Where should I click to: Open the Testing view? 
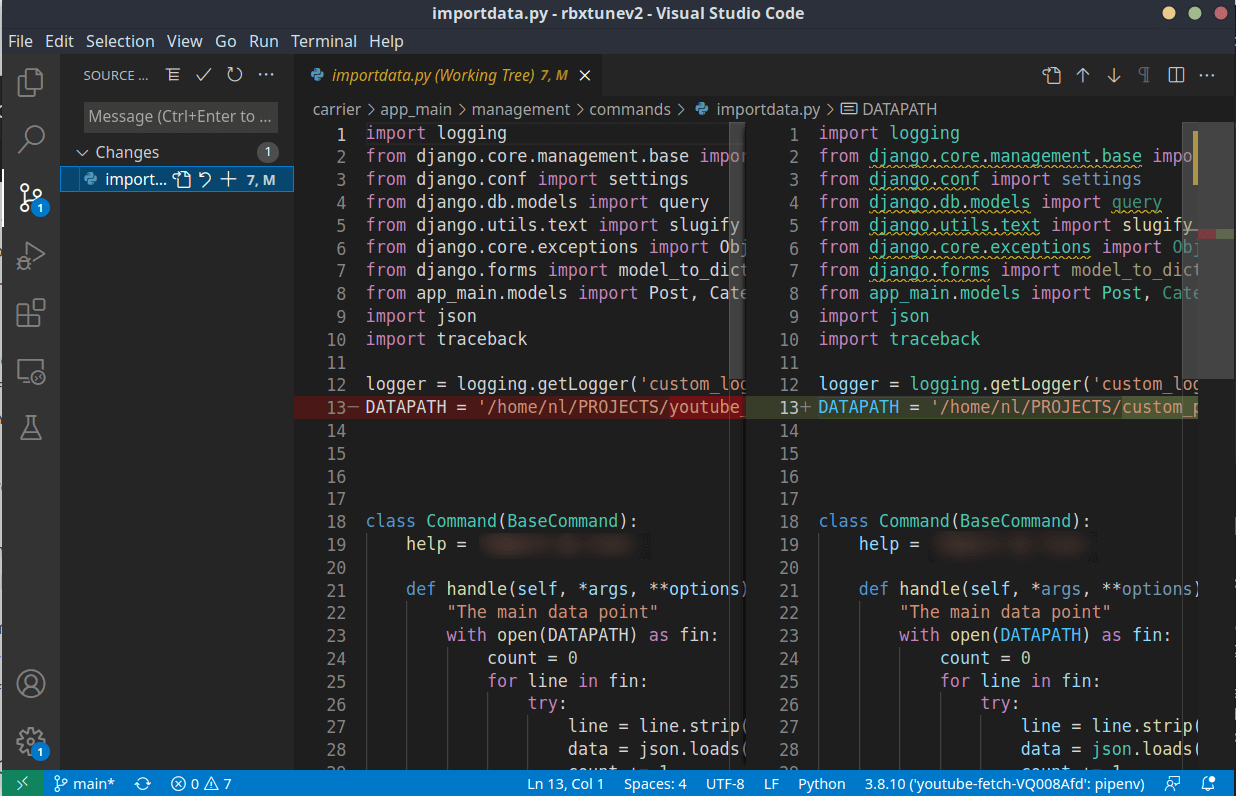[x=30, y=427]
